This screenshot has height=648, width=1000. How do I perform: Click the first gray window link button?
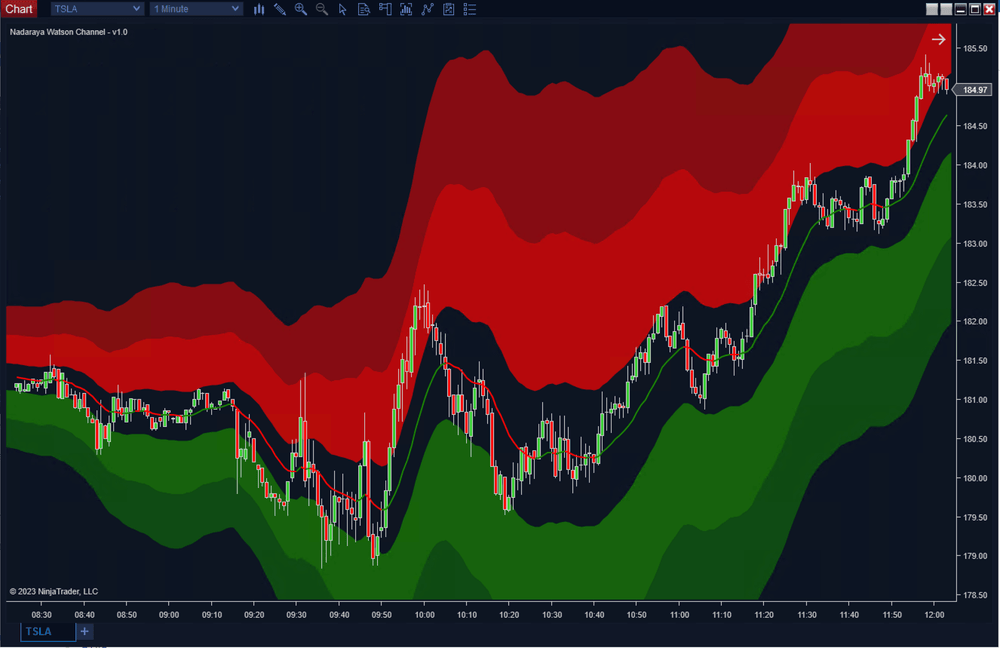click(932, 9)
